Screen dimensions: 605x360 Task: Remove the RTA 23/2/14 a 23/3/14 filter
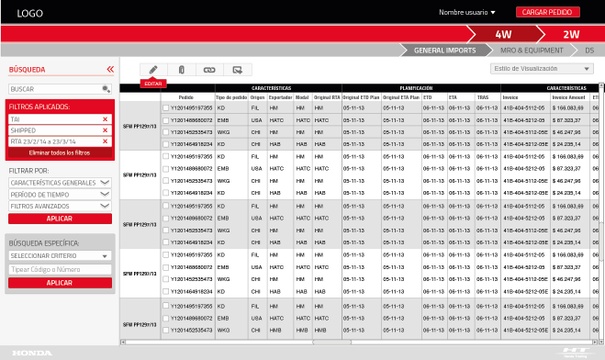tap(105, 142)
